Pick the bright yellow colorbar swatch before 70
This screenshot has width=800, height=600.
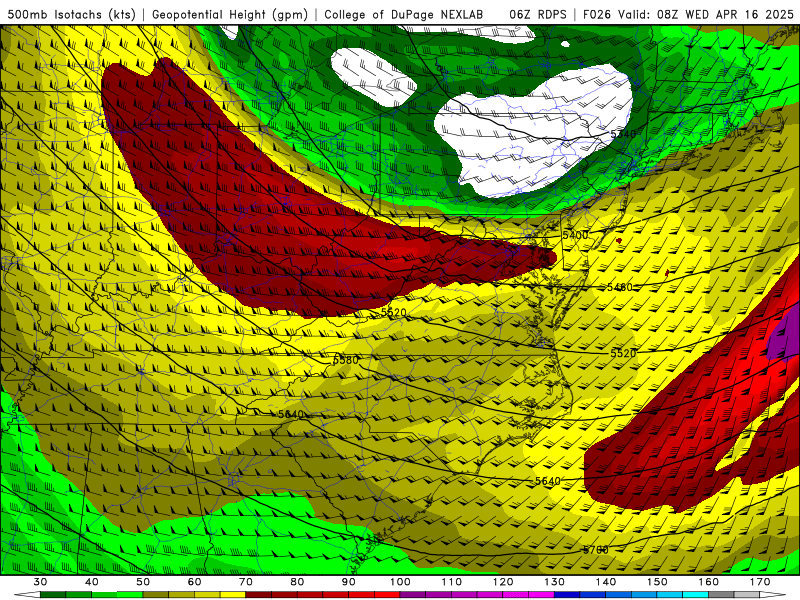(x=233, y=595)
